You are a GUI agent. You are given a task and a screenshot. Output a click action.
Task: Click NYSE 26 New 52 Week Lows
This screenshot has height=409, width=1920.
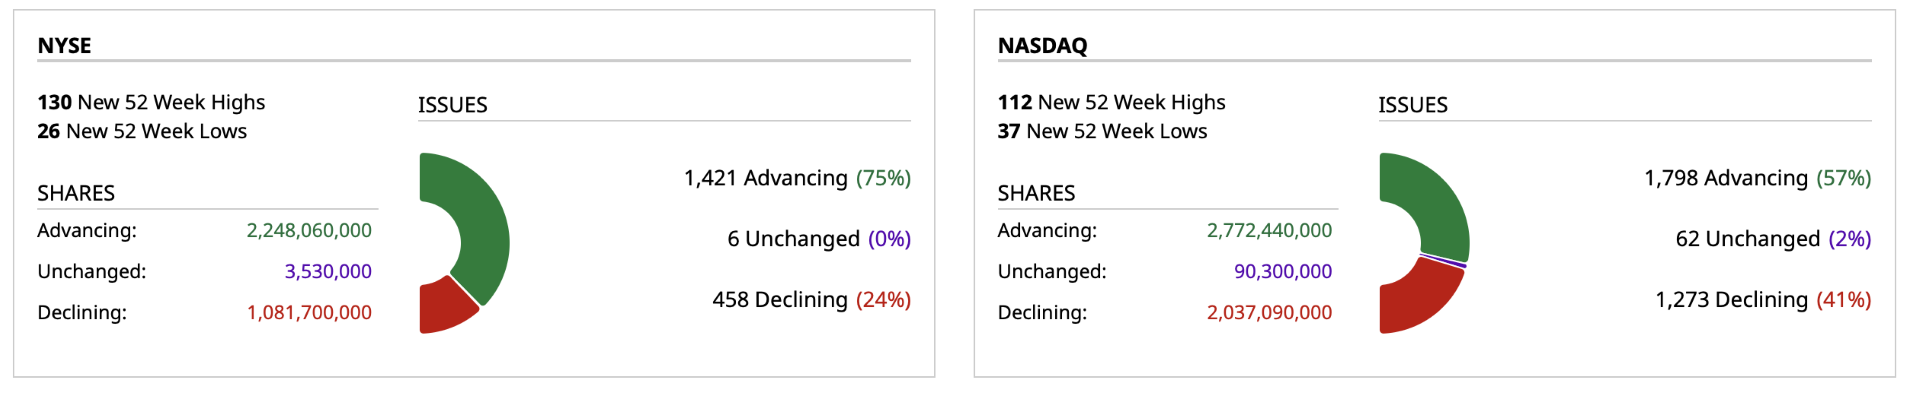coord(142,131)
